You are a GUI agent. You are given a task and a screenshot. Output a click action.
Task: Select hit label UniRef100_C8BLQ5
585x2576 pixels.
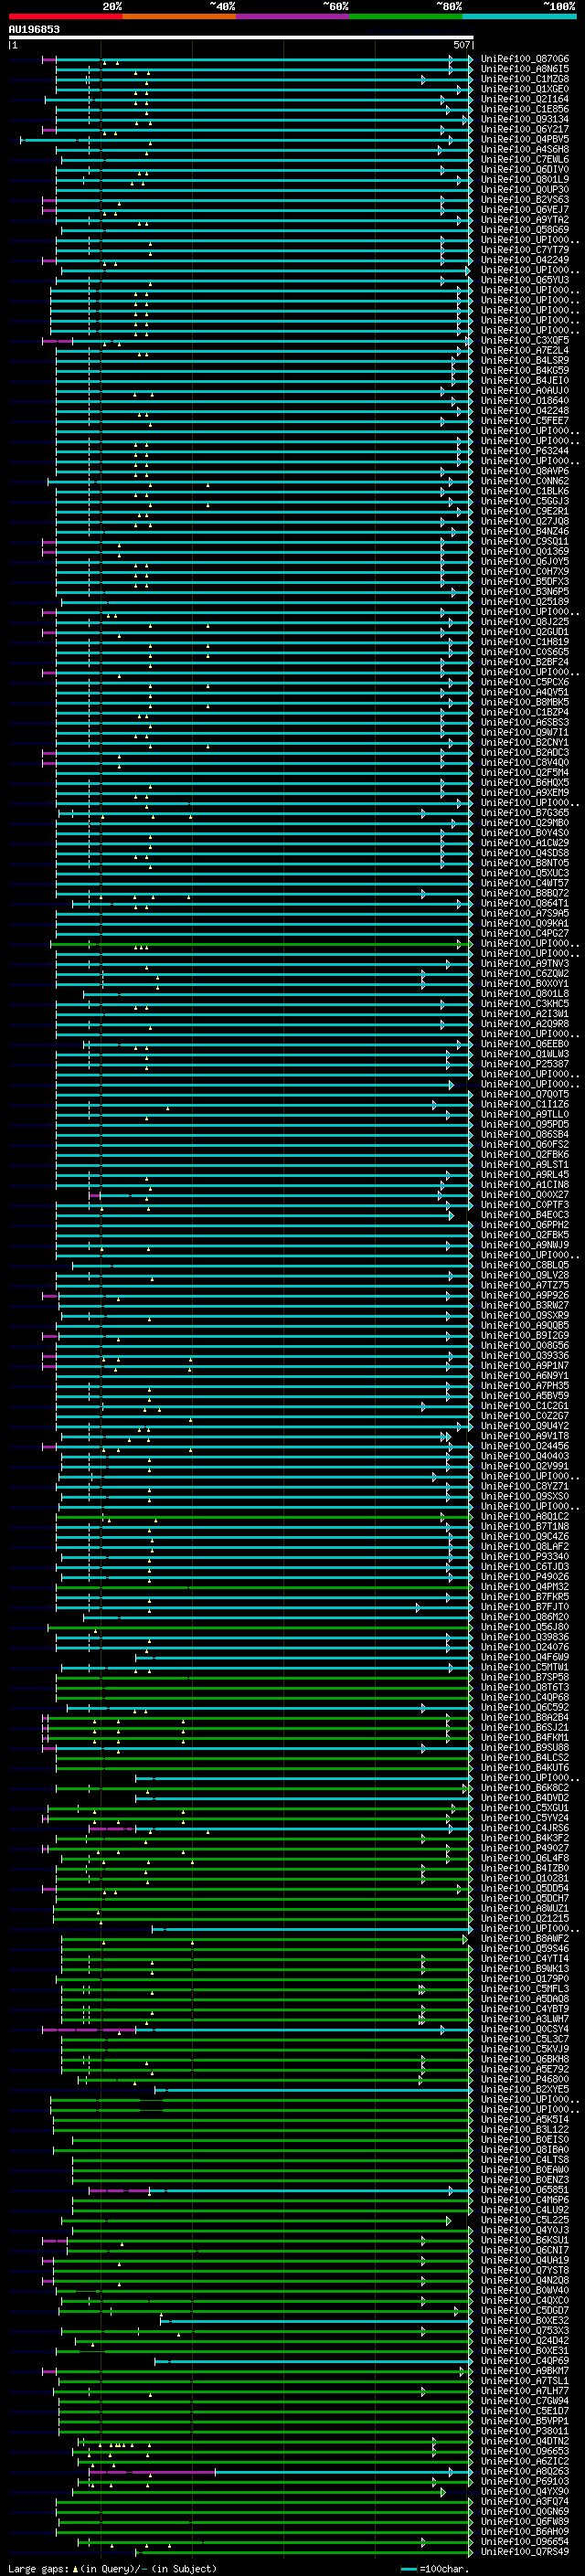525,1265
